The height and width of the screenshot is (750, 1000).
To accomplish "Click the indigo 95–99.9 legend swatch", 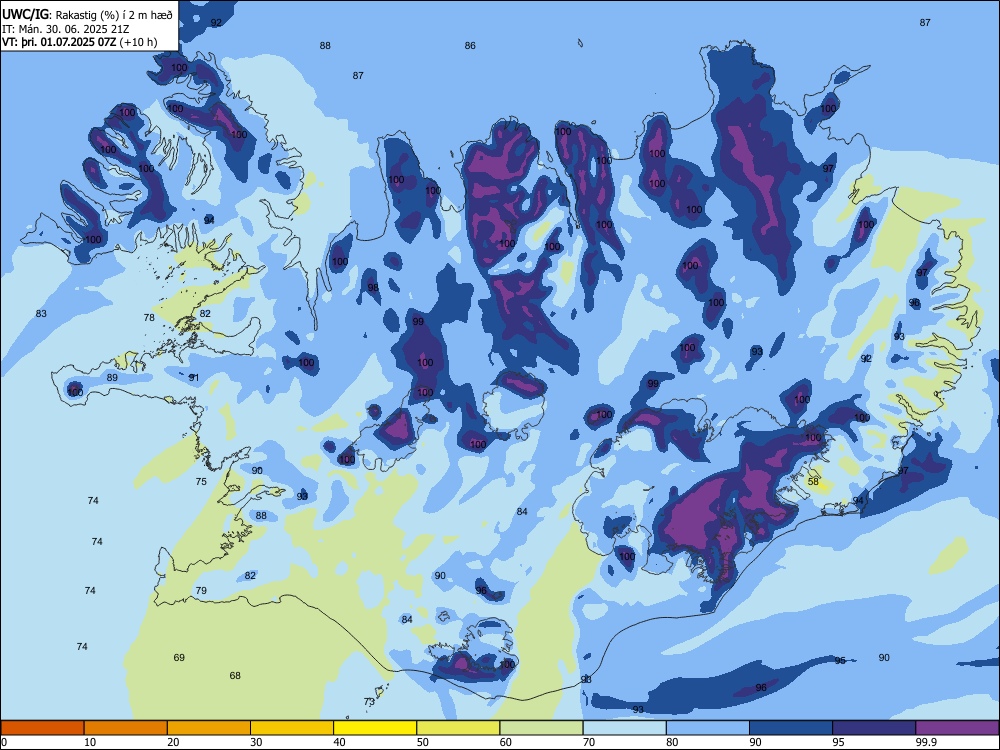I will 874,728.
